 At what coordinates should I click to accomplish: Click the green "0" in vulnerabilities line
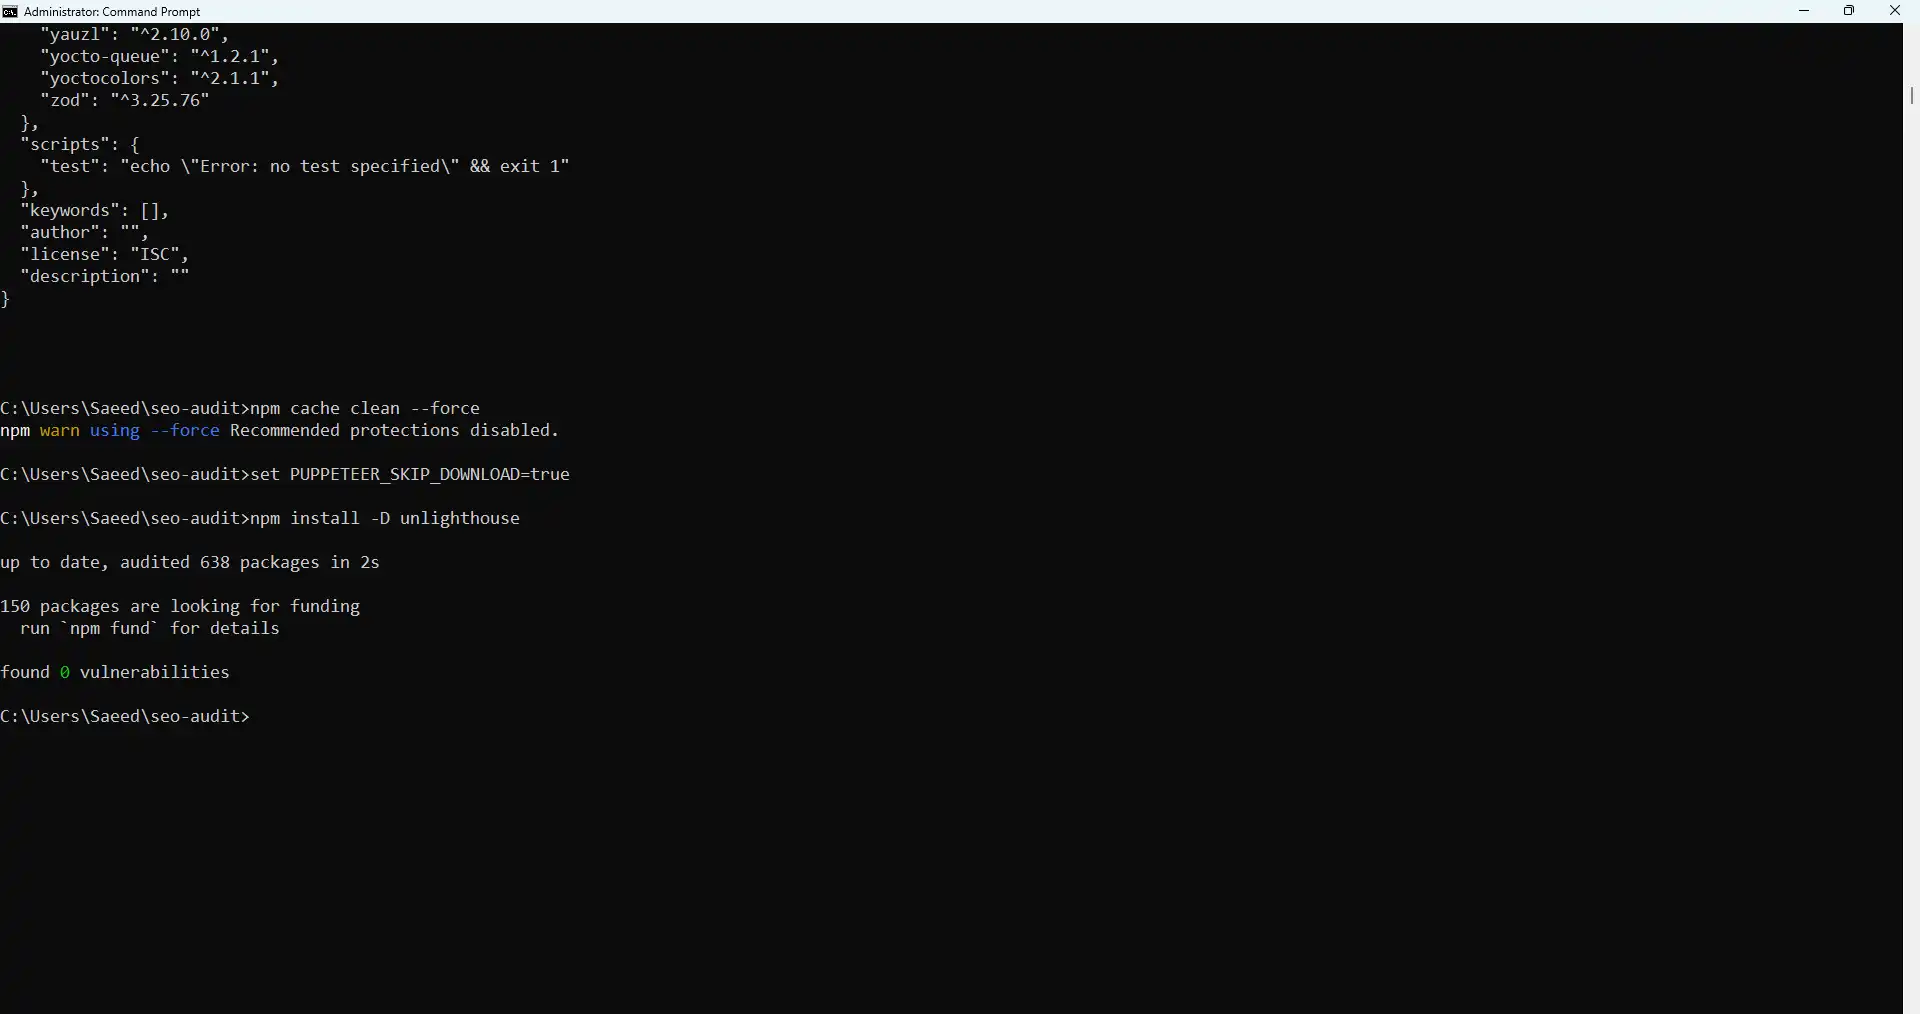click(x=65, y=673)
